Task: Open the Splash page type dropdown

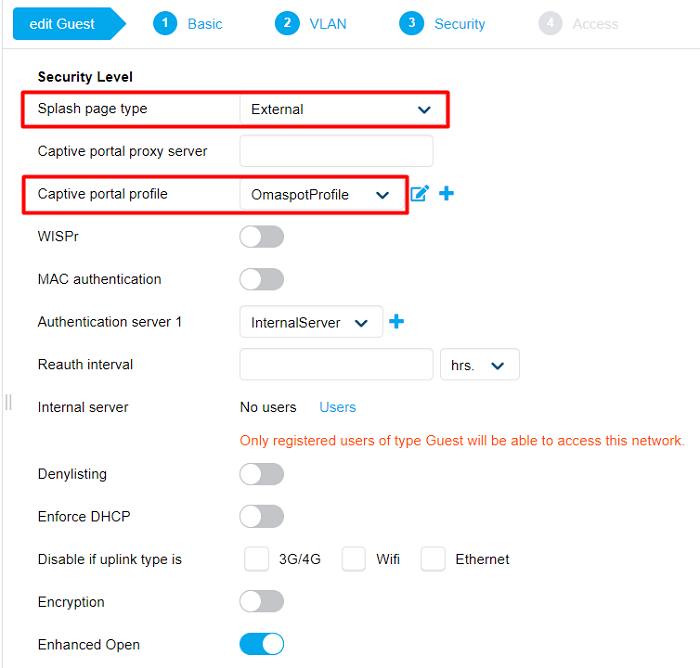Action: coord(341,109)
